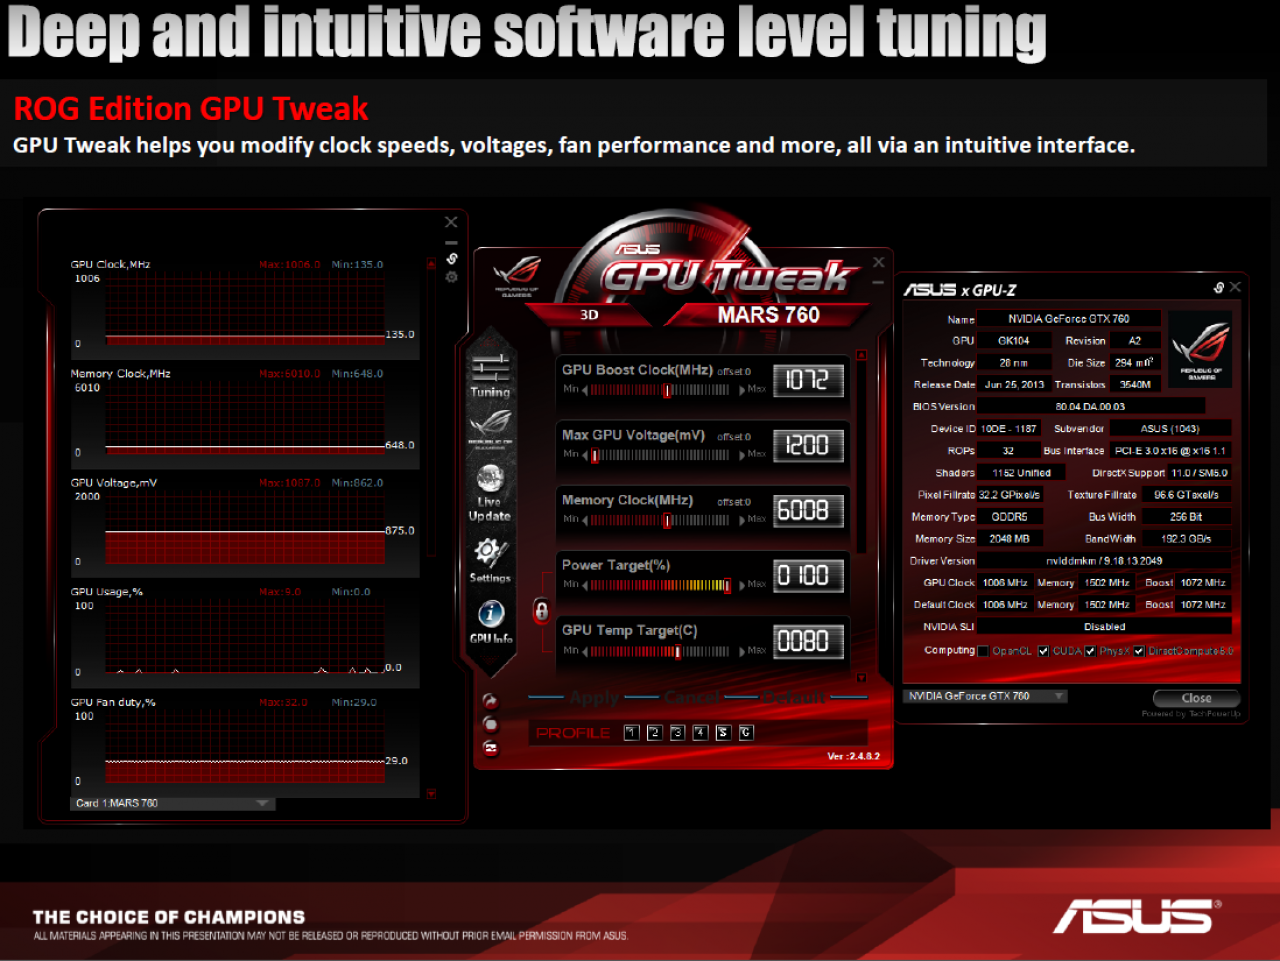Click scroll-down arrow in monitor window
1280x961 pixels.
coord(431,794)
